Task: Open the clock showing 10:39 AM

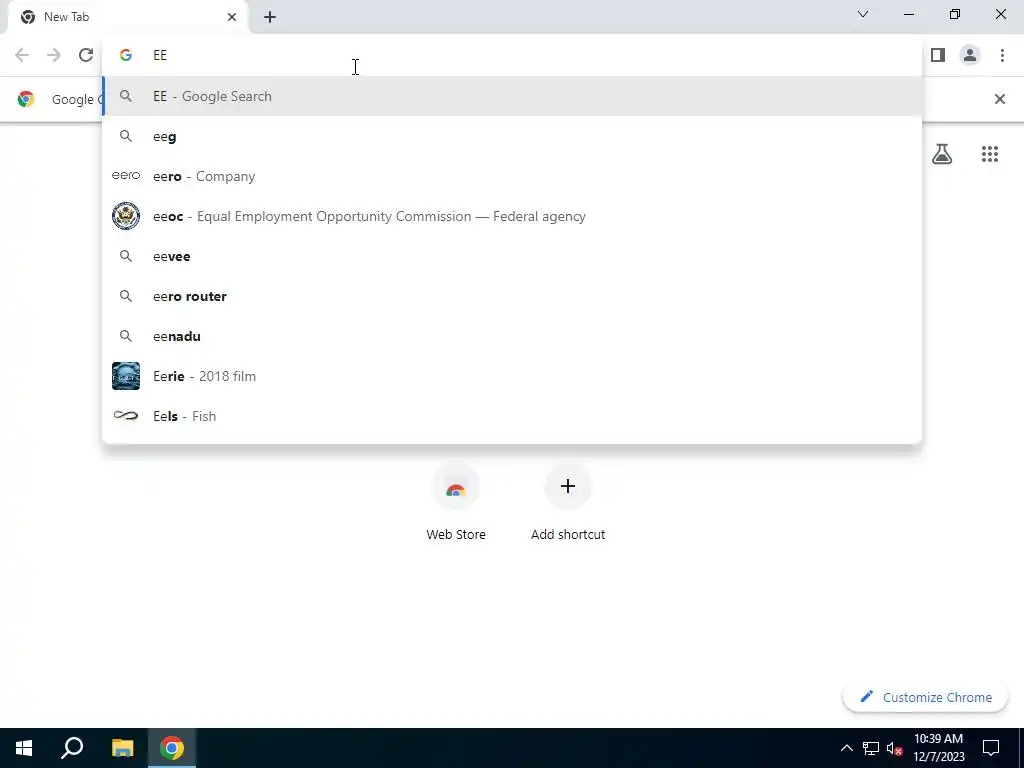Action: tap(938, 748)
